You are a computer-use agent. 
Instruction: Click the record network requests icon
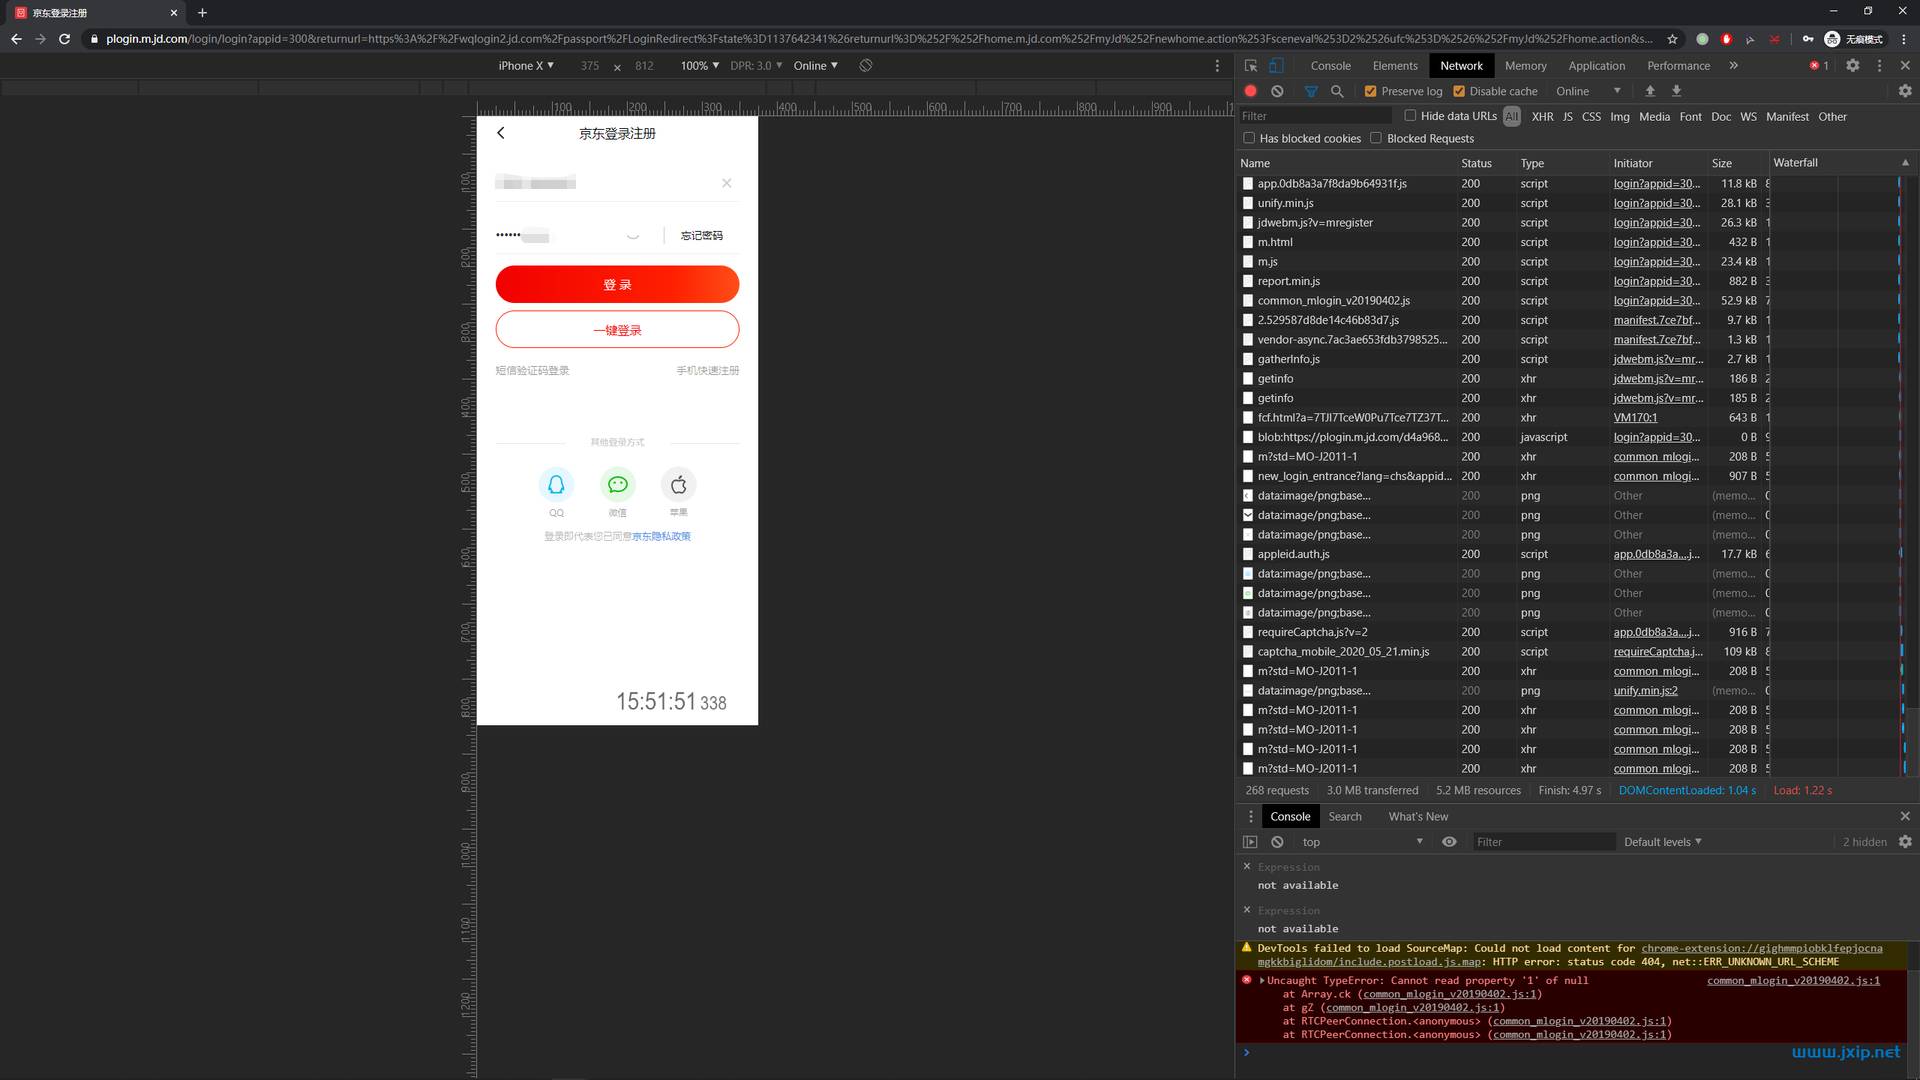pos(1249,91)
